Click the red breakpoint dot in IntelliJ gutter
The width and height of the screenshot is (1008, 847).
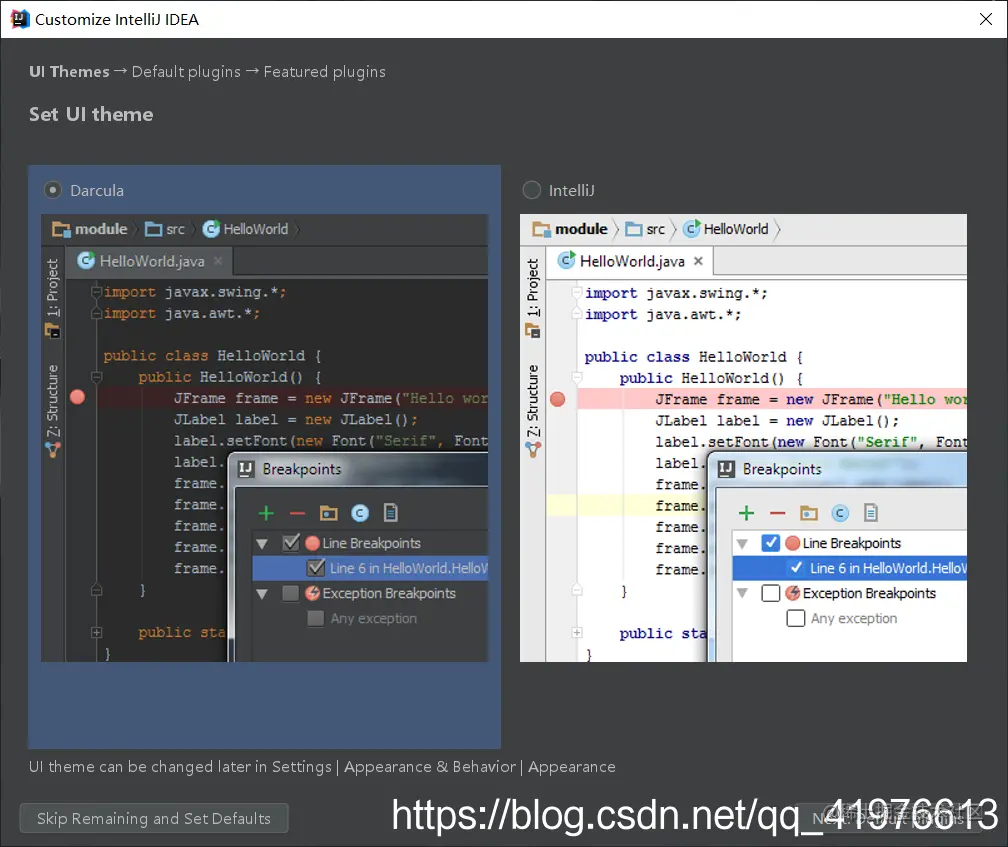pos(558,399)
